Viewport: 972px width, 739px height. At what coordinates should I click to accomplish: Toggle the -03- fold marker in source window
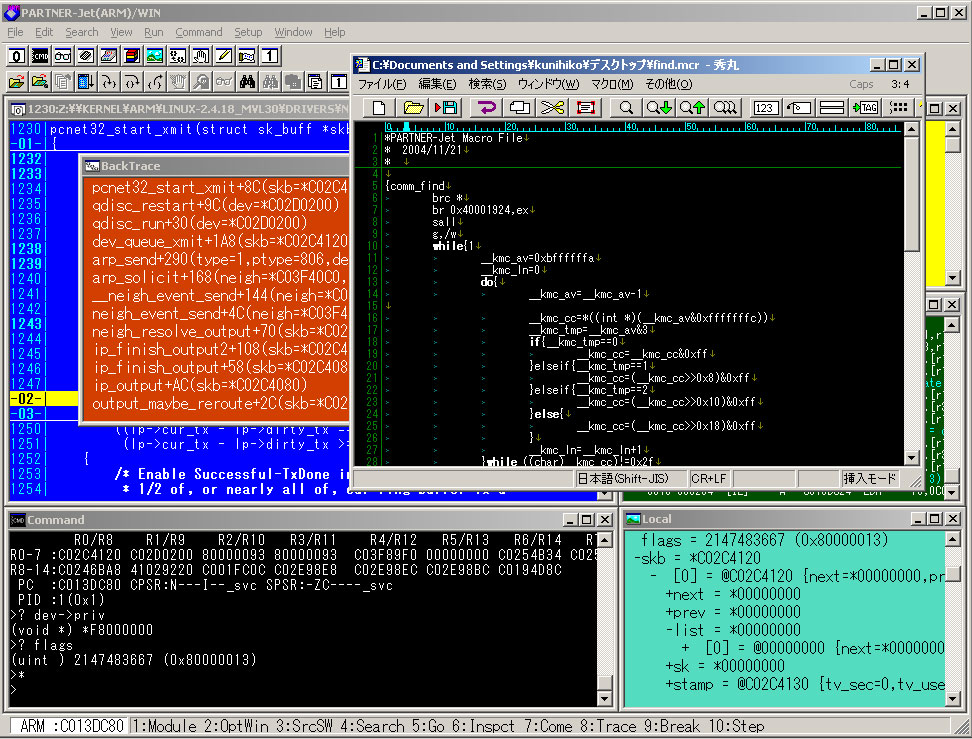click(x=26, y=414)
